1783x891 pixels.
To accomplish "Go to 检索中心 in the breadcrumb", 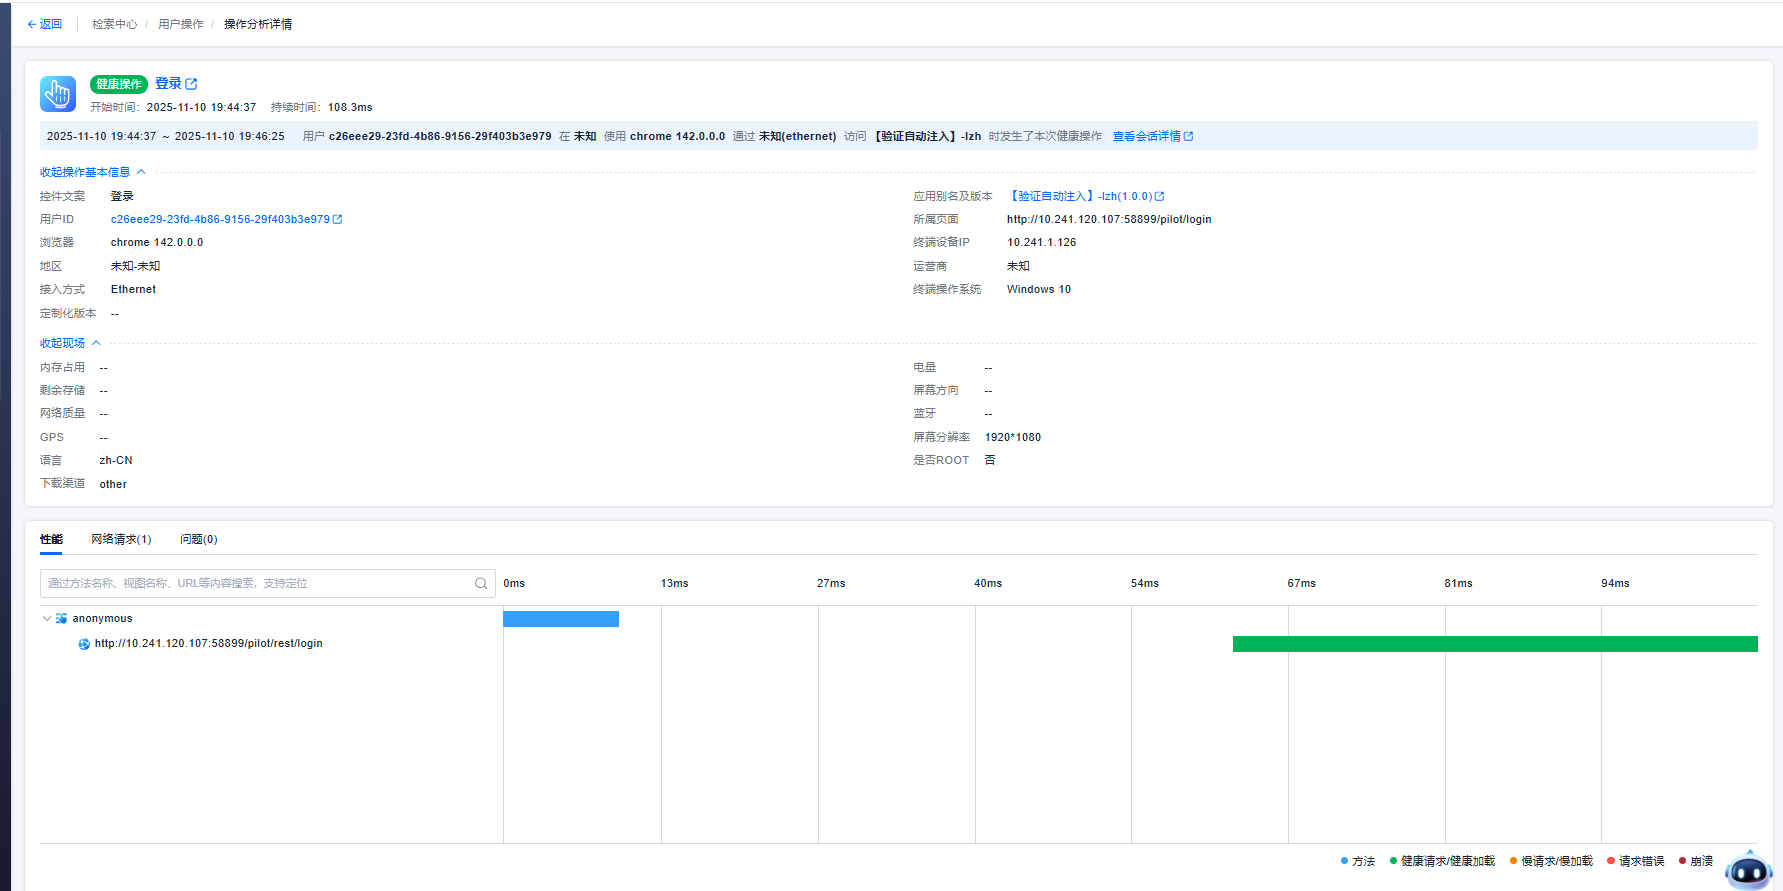I will pos(114,24).
